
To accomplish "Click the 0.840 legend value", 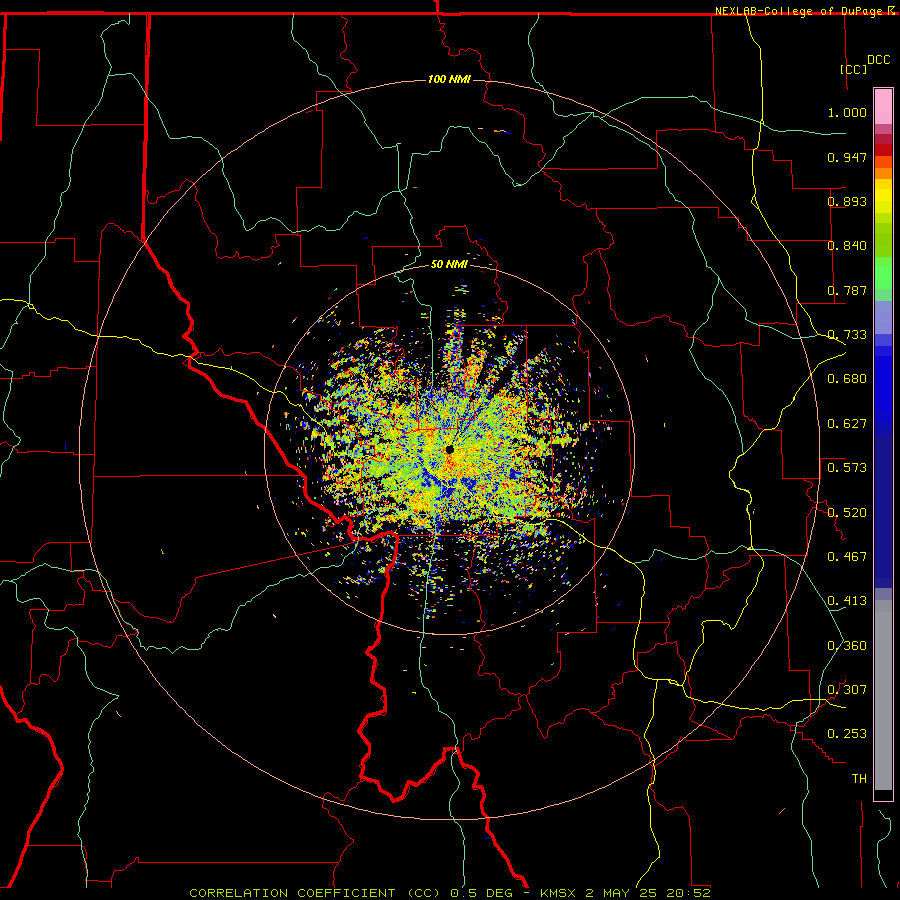I will (847, 246).
